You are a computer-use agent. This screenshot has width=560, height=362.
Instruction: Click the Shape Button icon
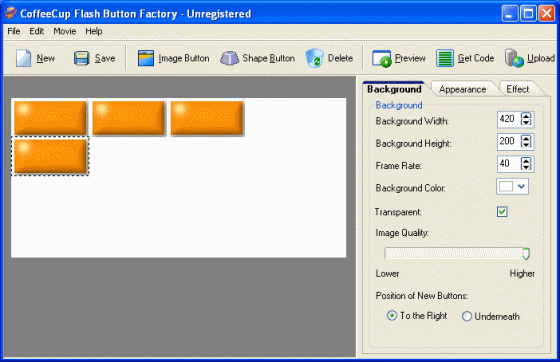[229, 58]
